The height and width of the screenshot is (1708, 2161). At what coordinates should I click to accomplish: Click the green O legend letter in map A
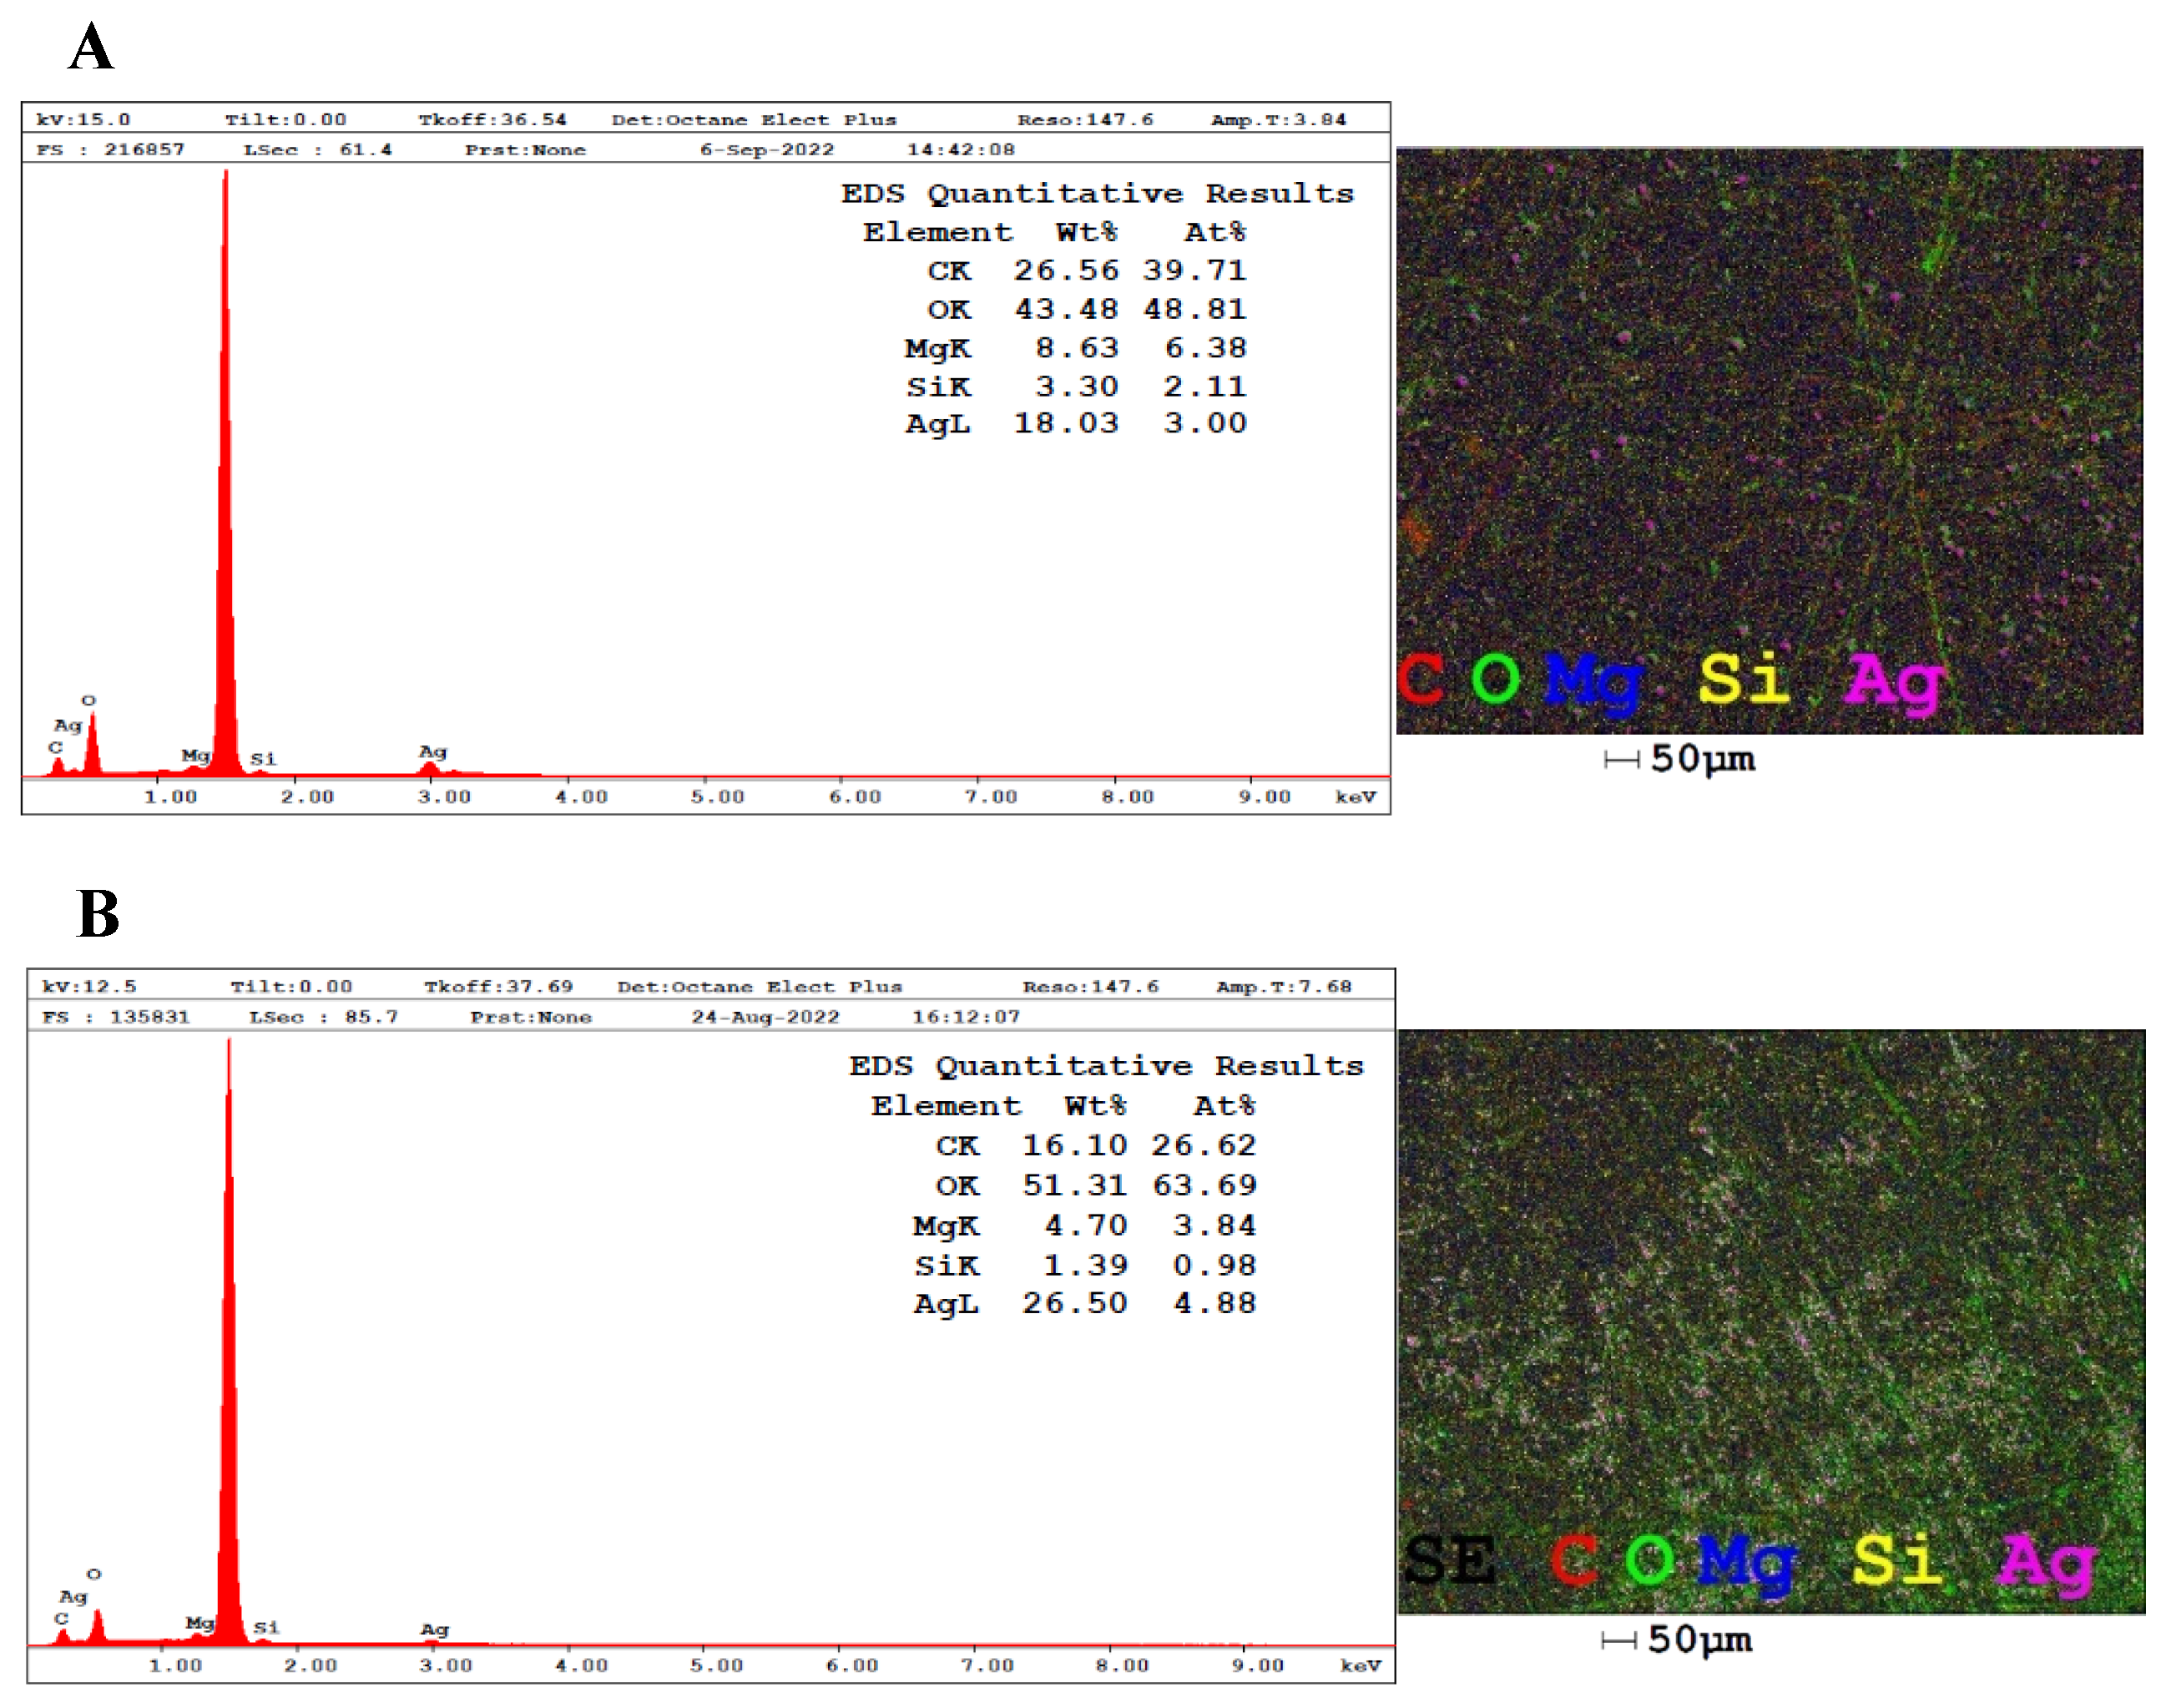click(x=1496, y=680)
